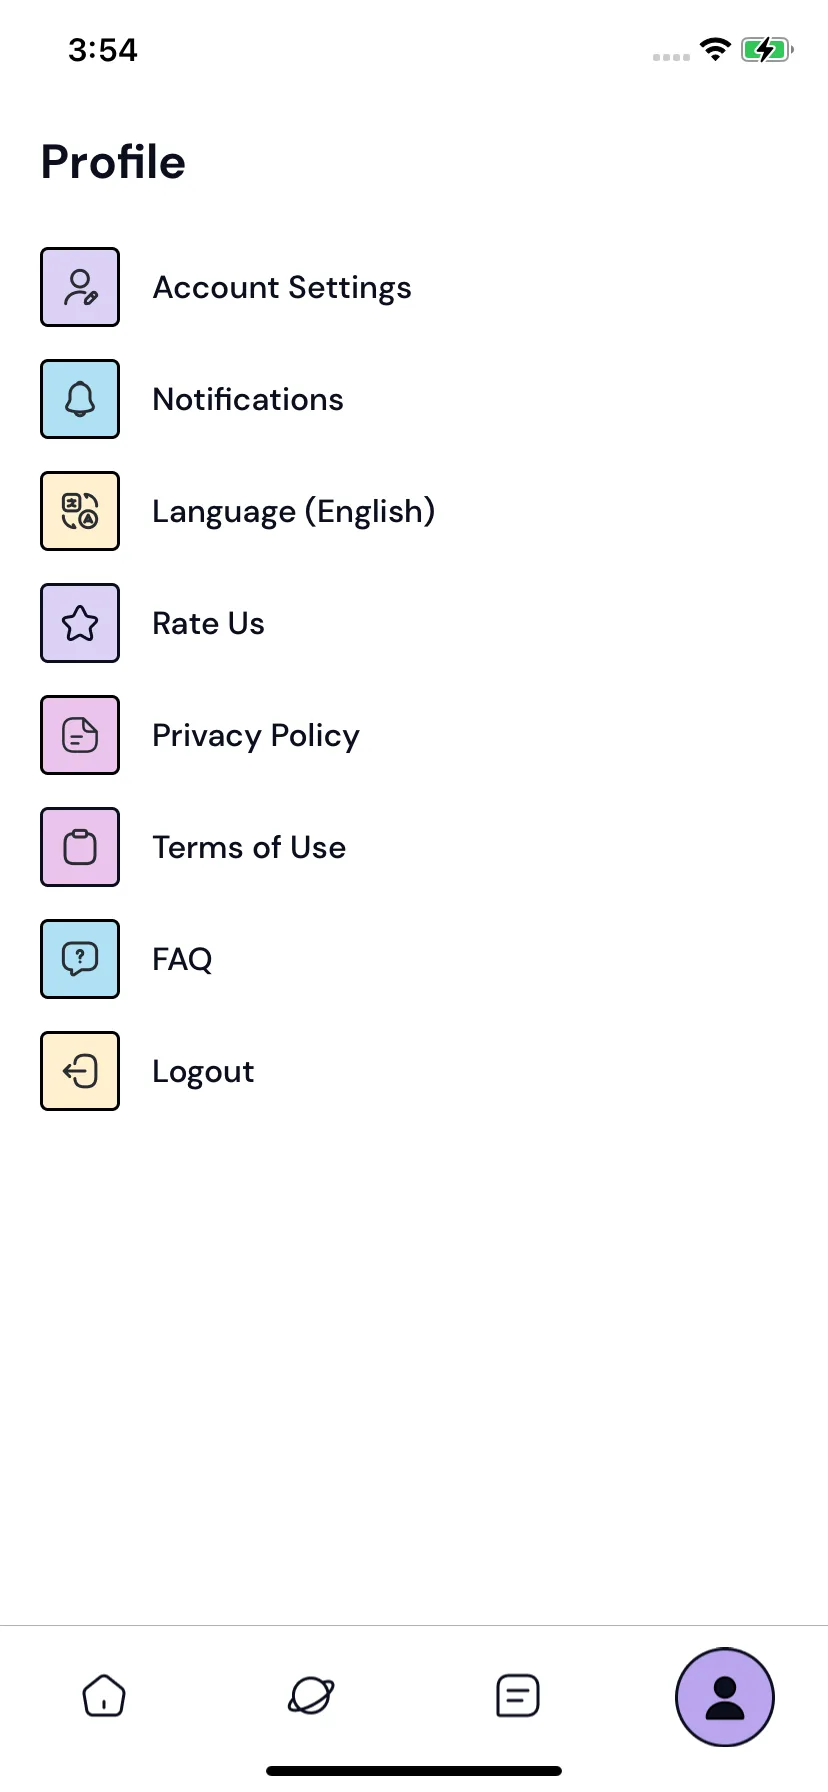
Task: Tap the Rate Us star icon
Action: (x=80, y=623)
